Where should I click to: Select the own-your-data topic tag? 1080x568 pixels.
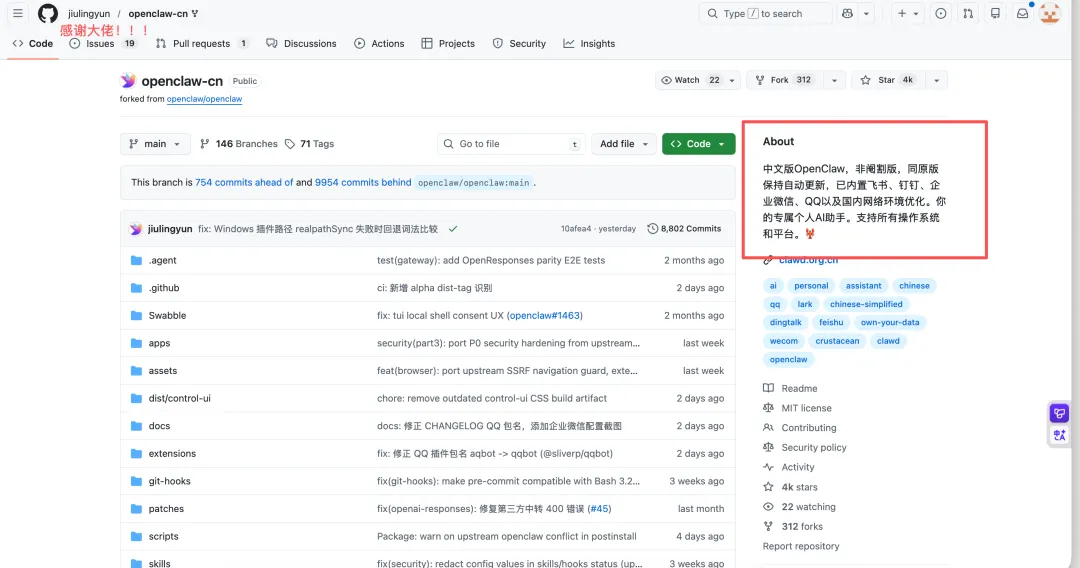point(890,322)
